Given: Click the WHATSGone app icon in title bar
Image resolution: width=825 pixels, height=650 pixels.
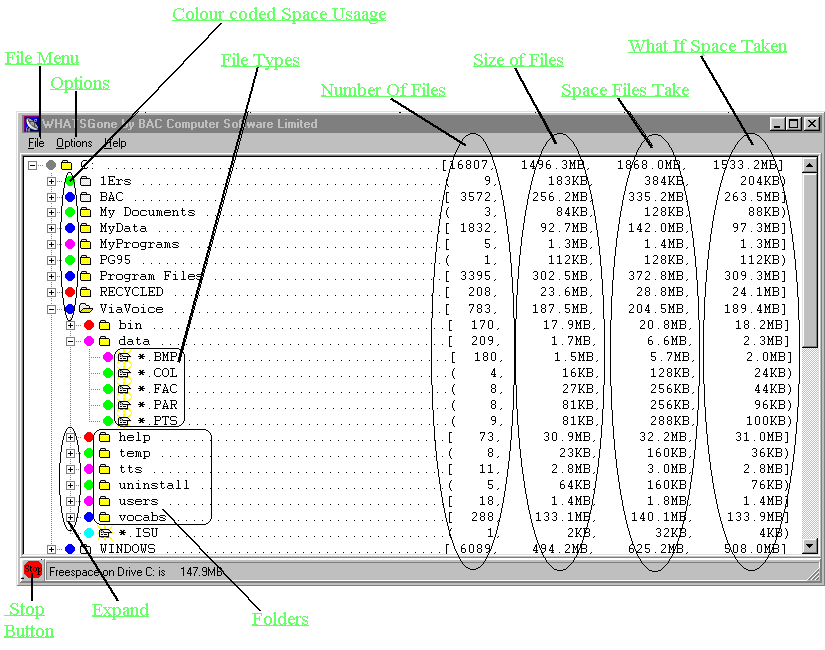Looking at the screenshot, I should coord(32,124).
